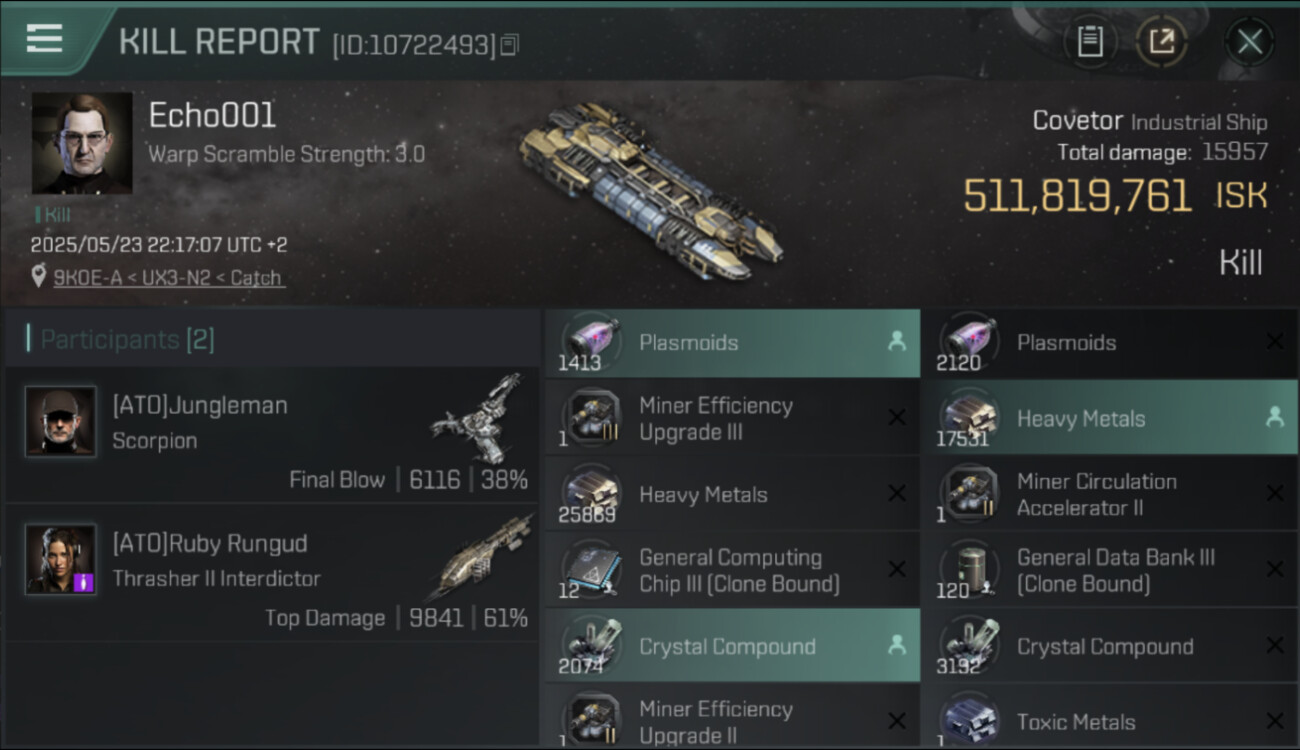1300x750 pixels.
Task: Toggle status on Miner Efficiency Upgrade III
Action: [896, 418]
